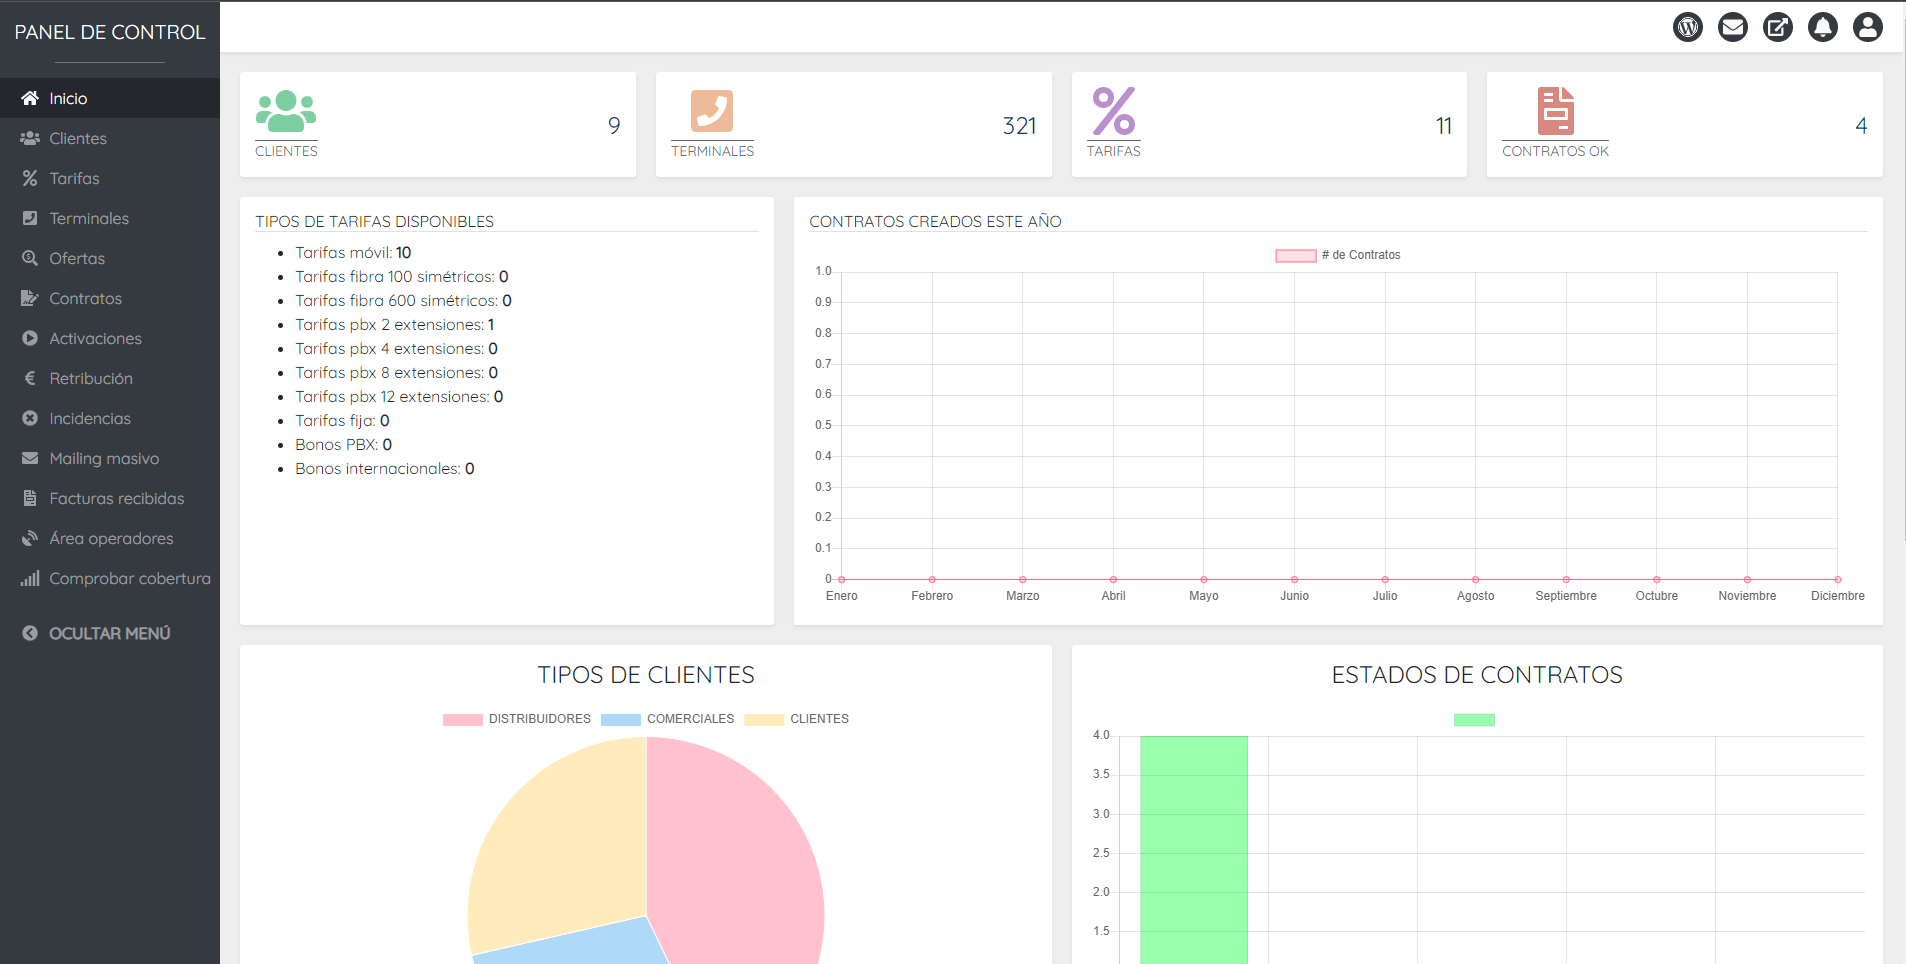Click the 321 terminales count
This screenshot has width=1906, height=964.
coord(1020,126)
